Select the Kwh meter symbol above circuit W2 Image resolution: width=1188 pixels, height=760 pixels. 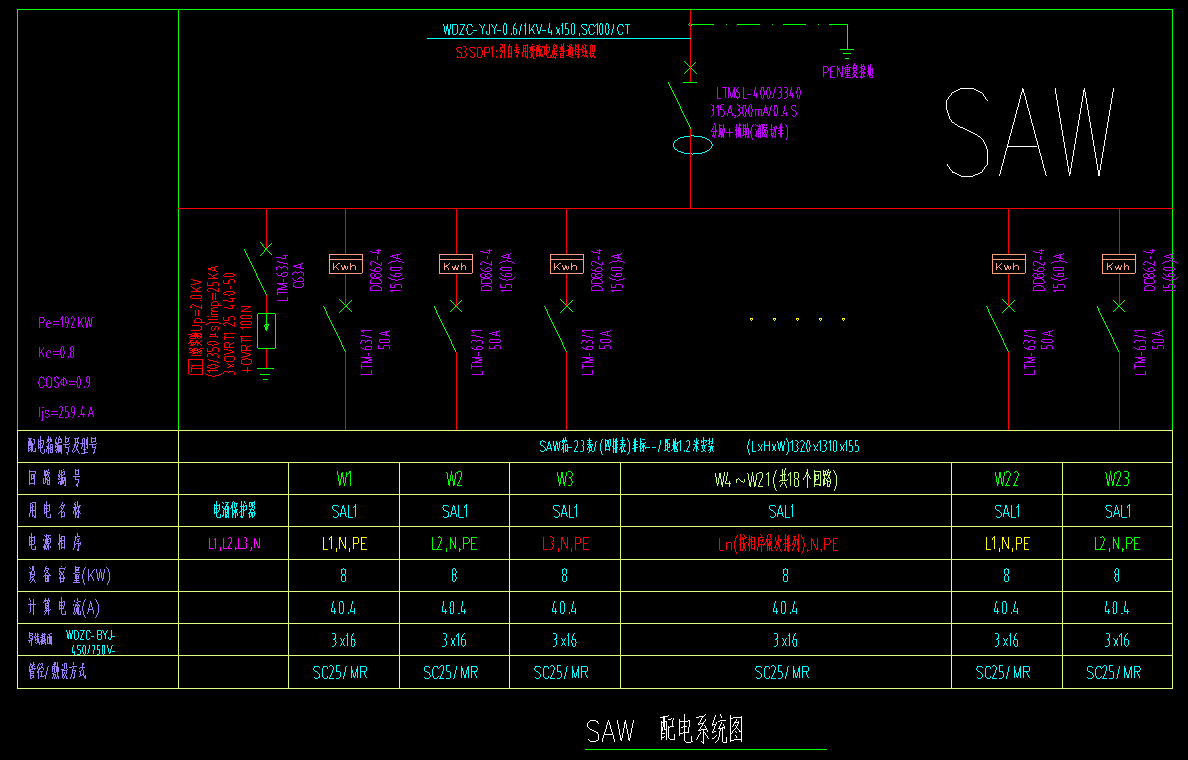456,264
